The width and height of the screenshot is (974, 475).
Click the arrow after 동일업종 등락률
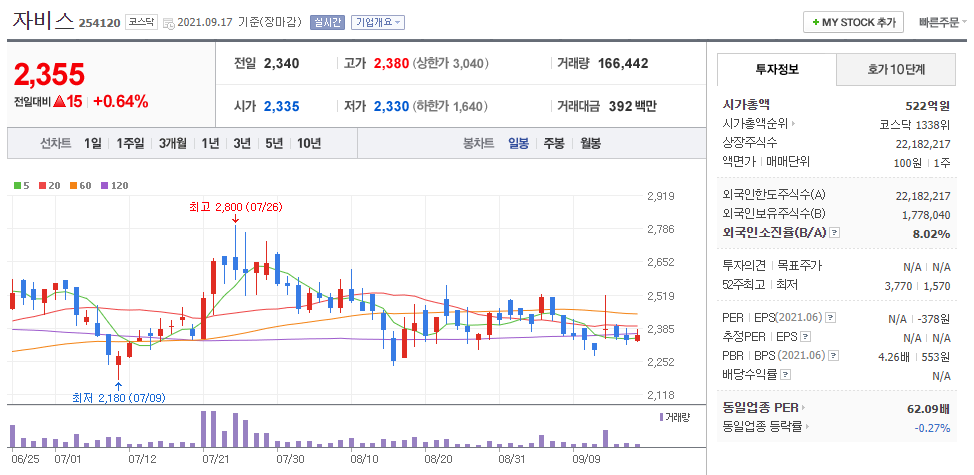[806, 427]
